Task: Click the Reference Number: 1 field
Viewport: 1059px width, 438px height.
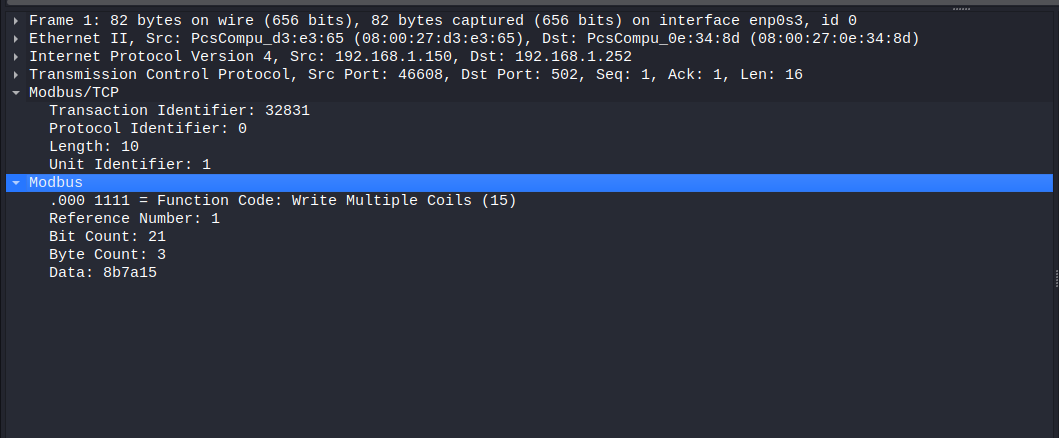Action: click(x=133, y=218)
